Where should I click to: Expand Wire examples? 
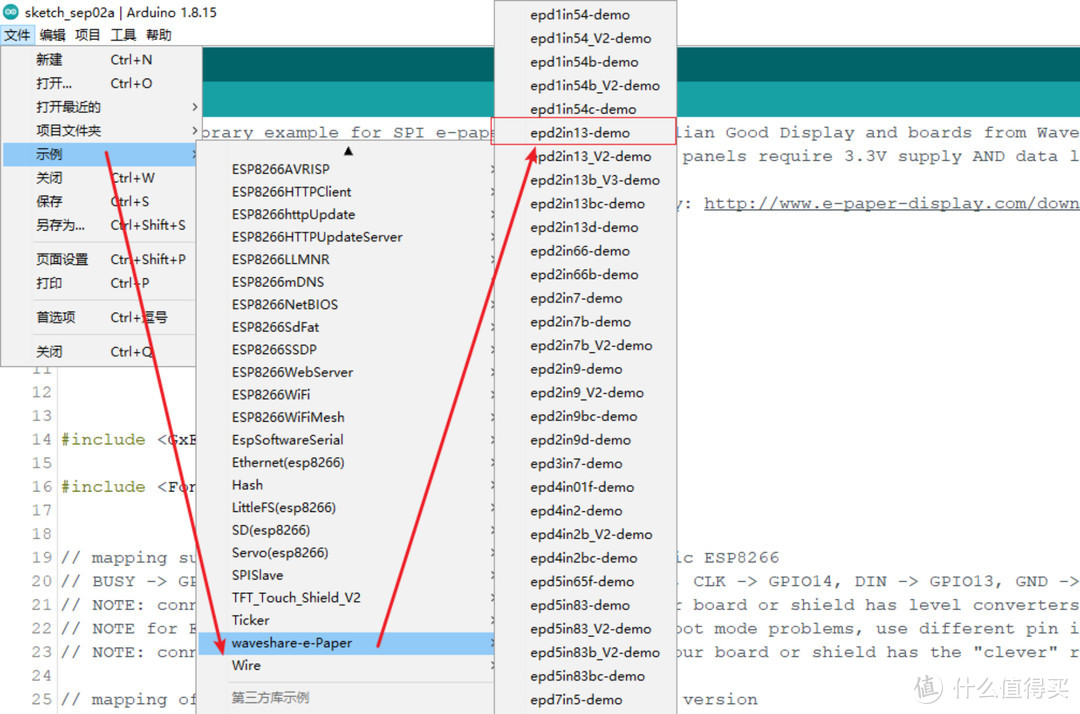point(346,665)
